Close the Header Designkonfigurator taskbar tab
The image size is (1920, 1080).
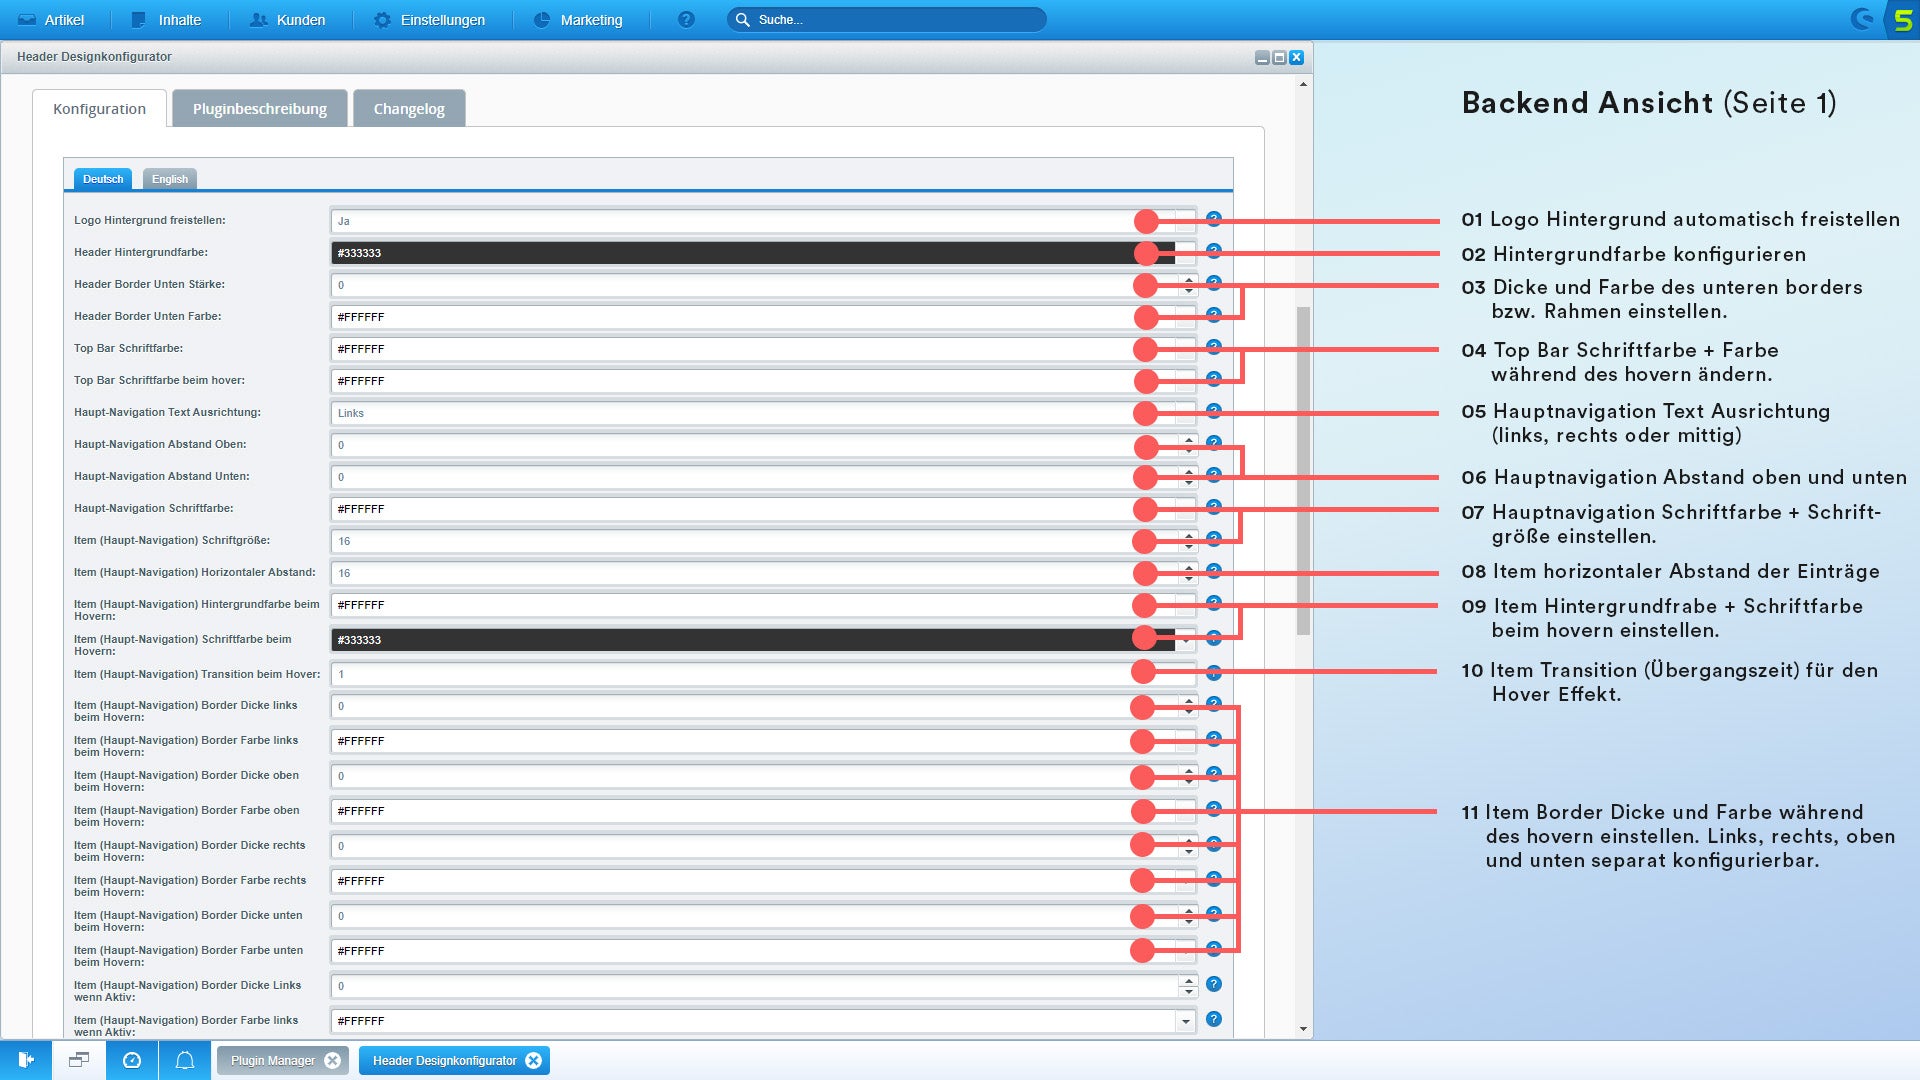click(x=534, y=1060)
